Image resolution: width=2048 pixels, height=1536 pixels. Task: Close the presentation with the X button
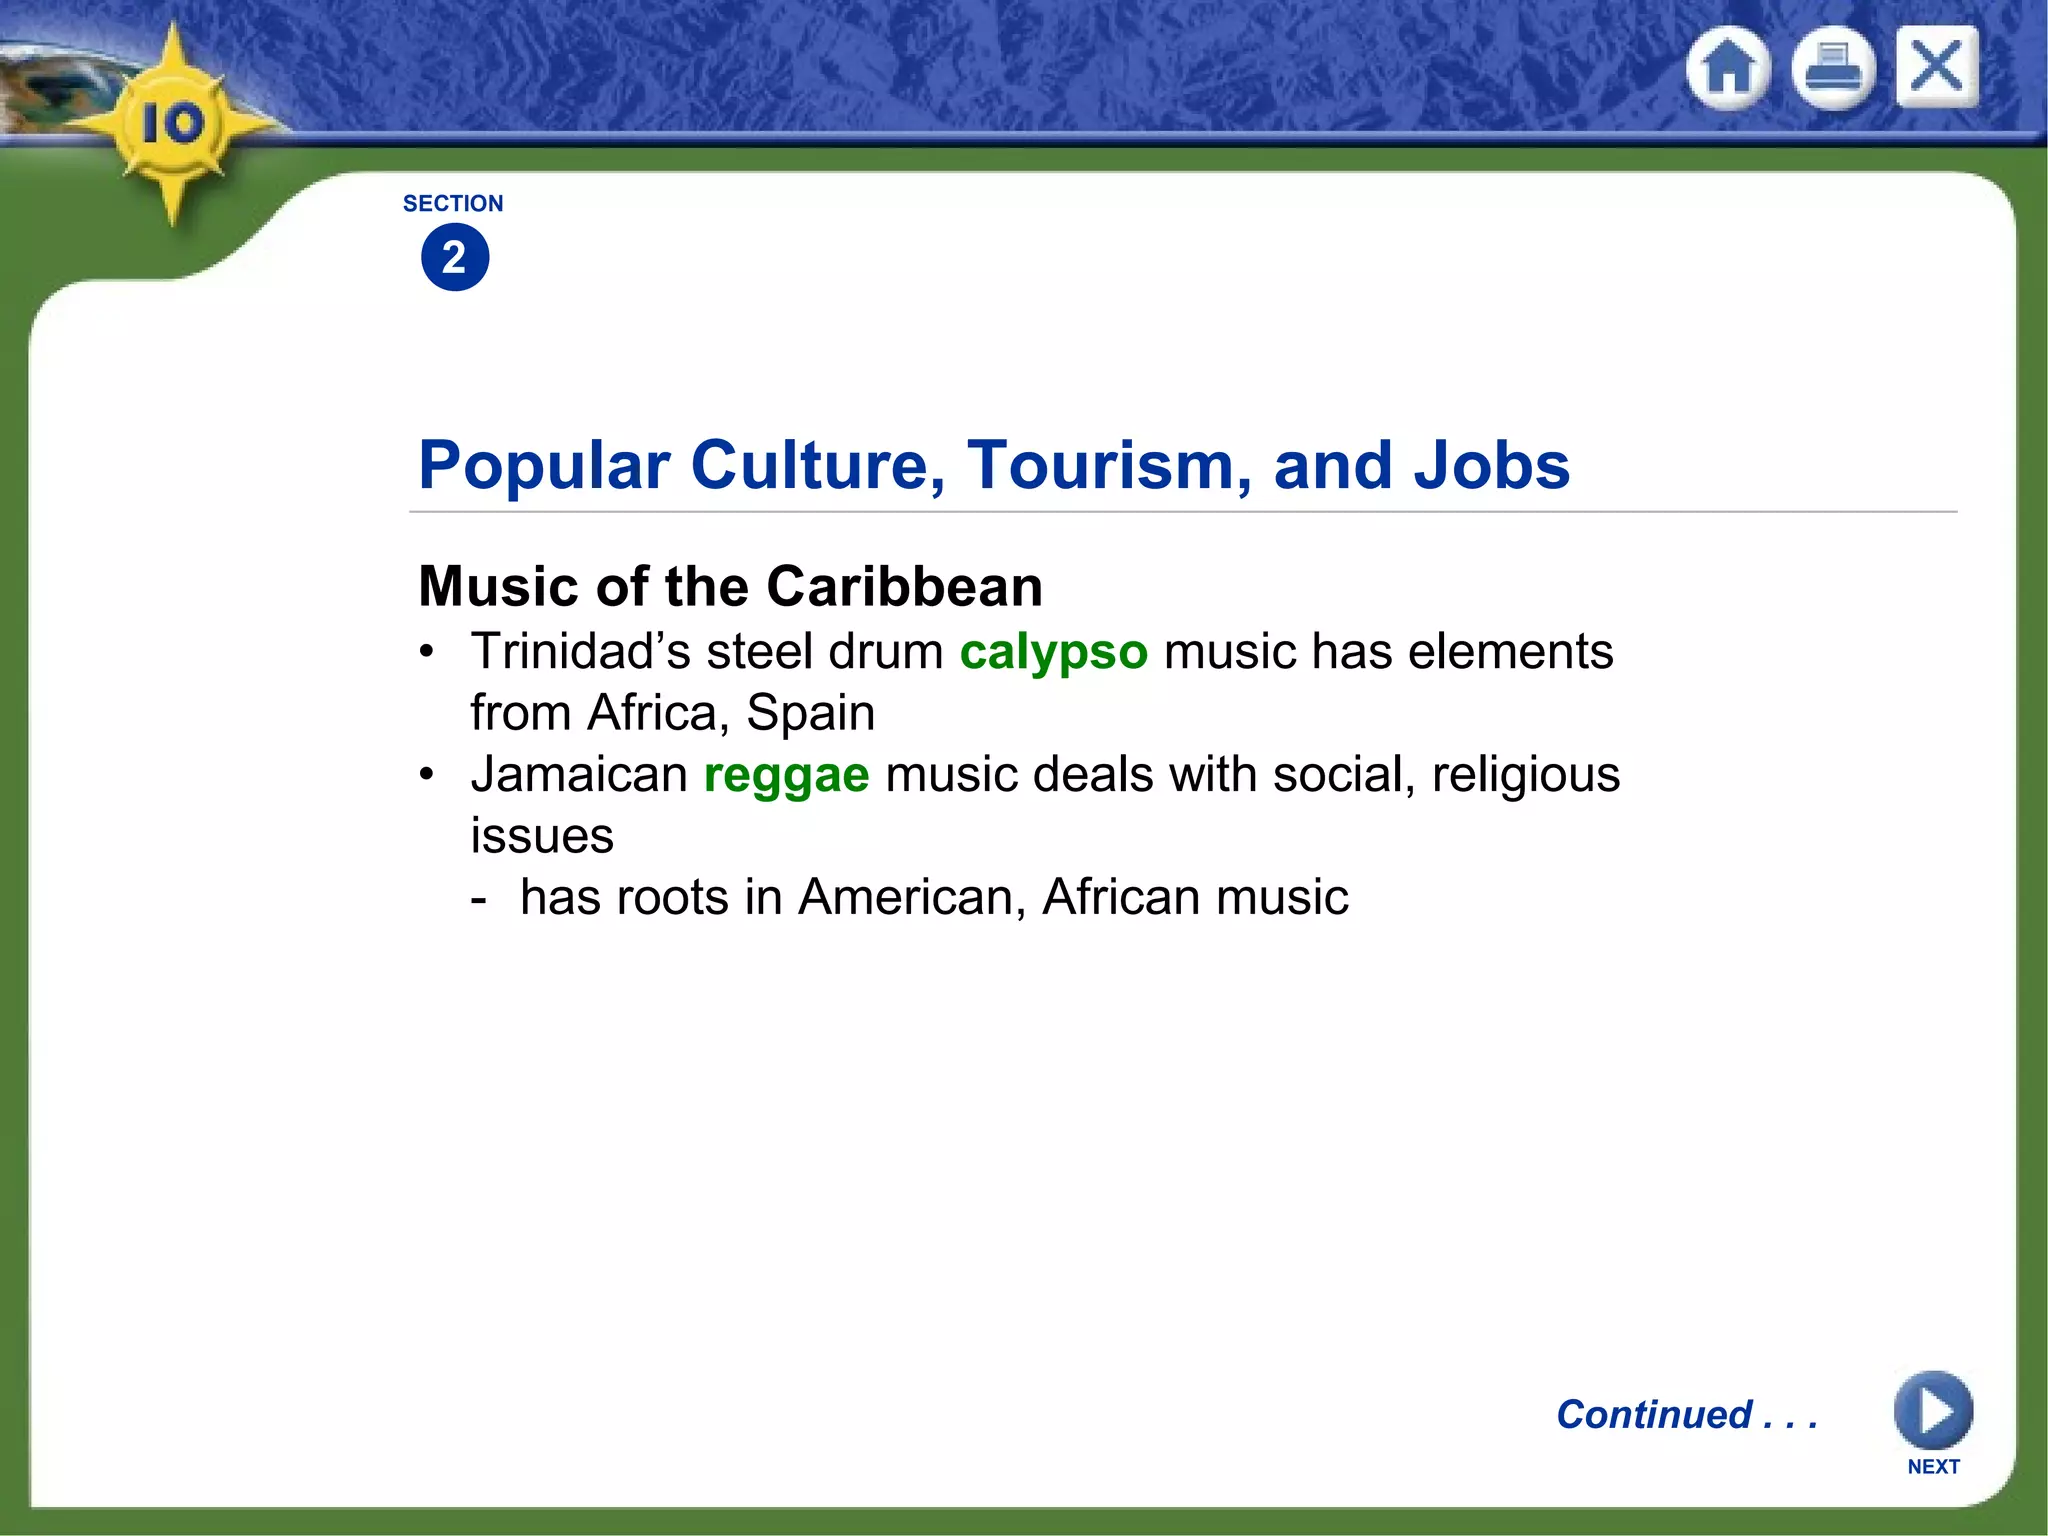[x=1937, y=67]
